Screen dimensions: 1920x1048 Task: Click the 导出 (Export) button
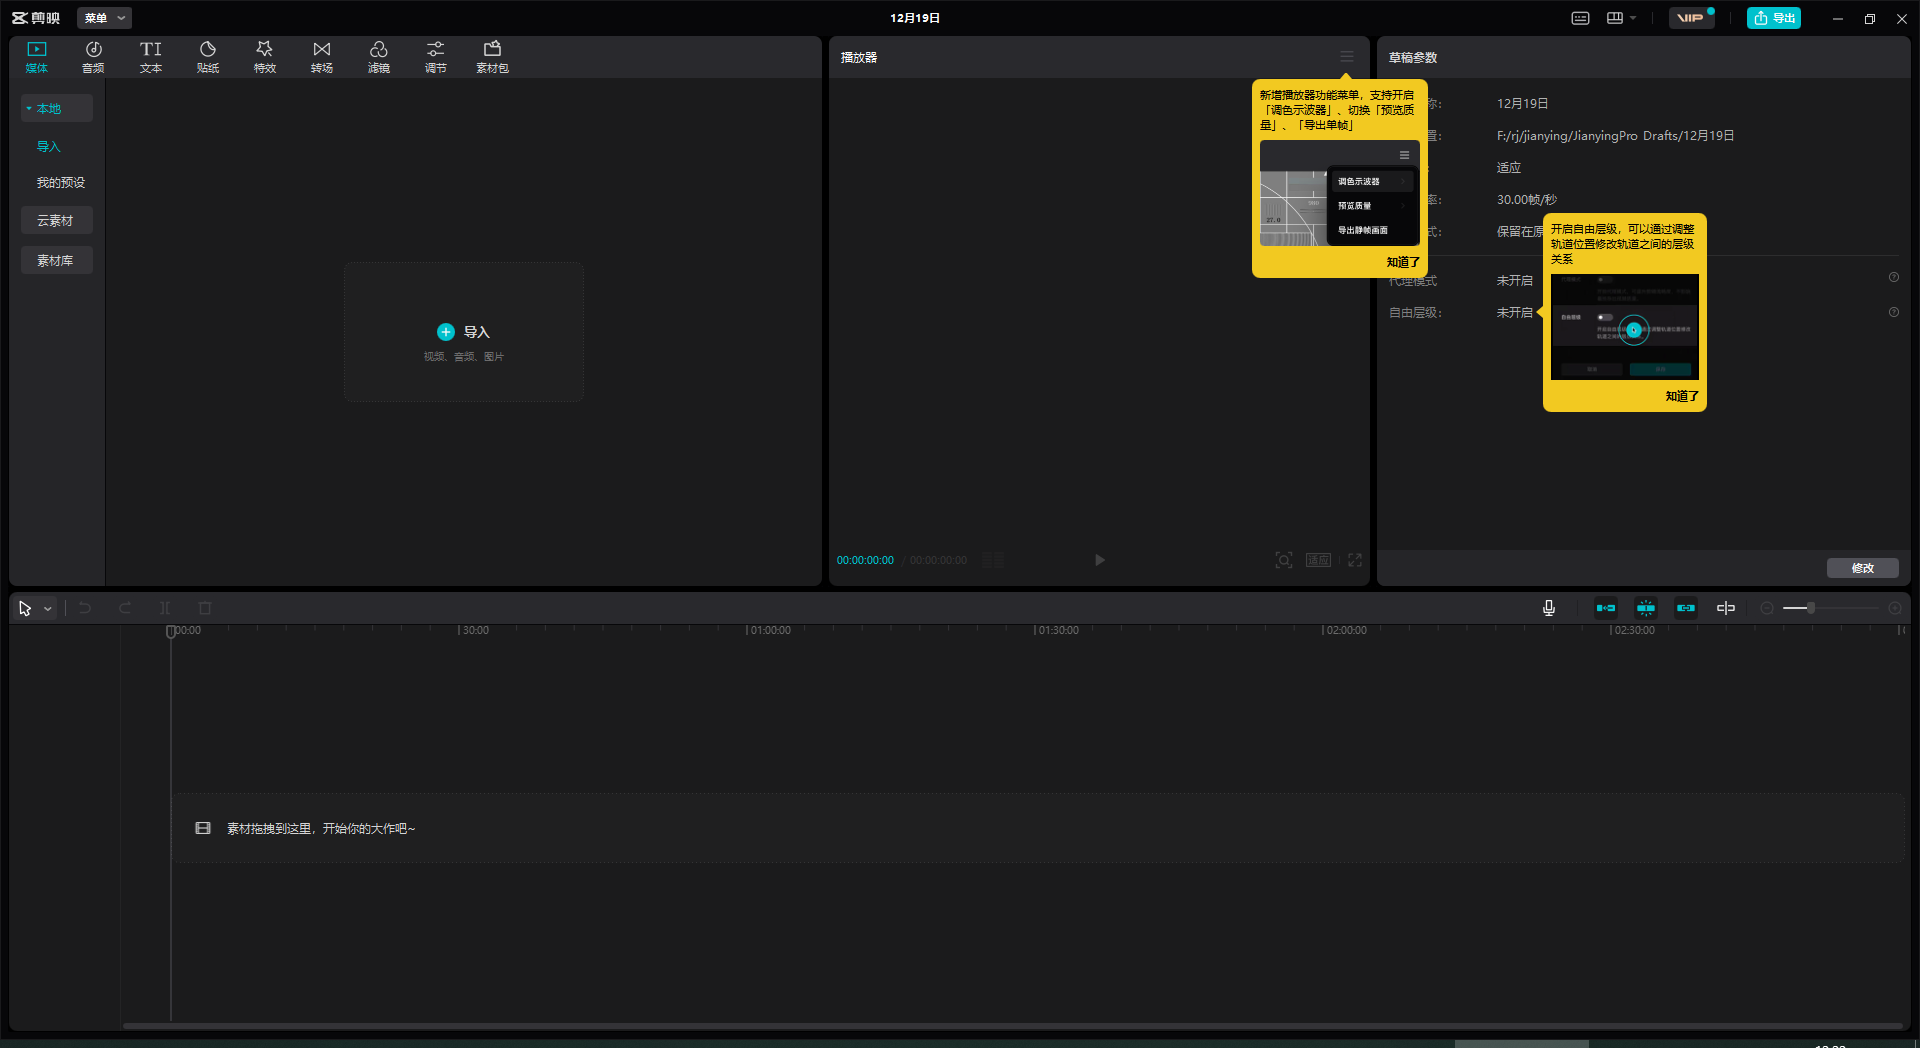(x=1774, y=18)
